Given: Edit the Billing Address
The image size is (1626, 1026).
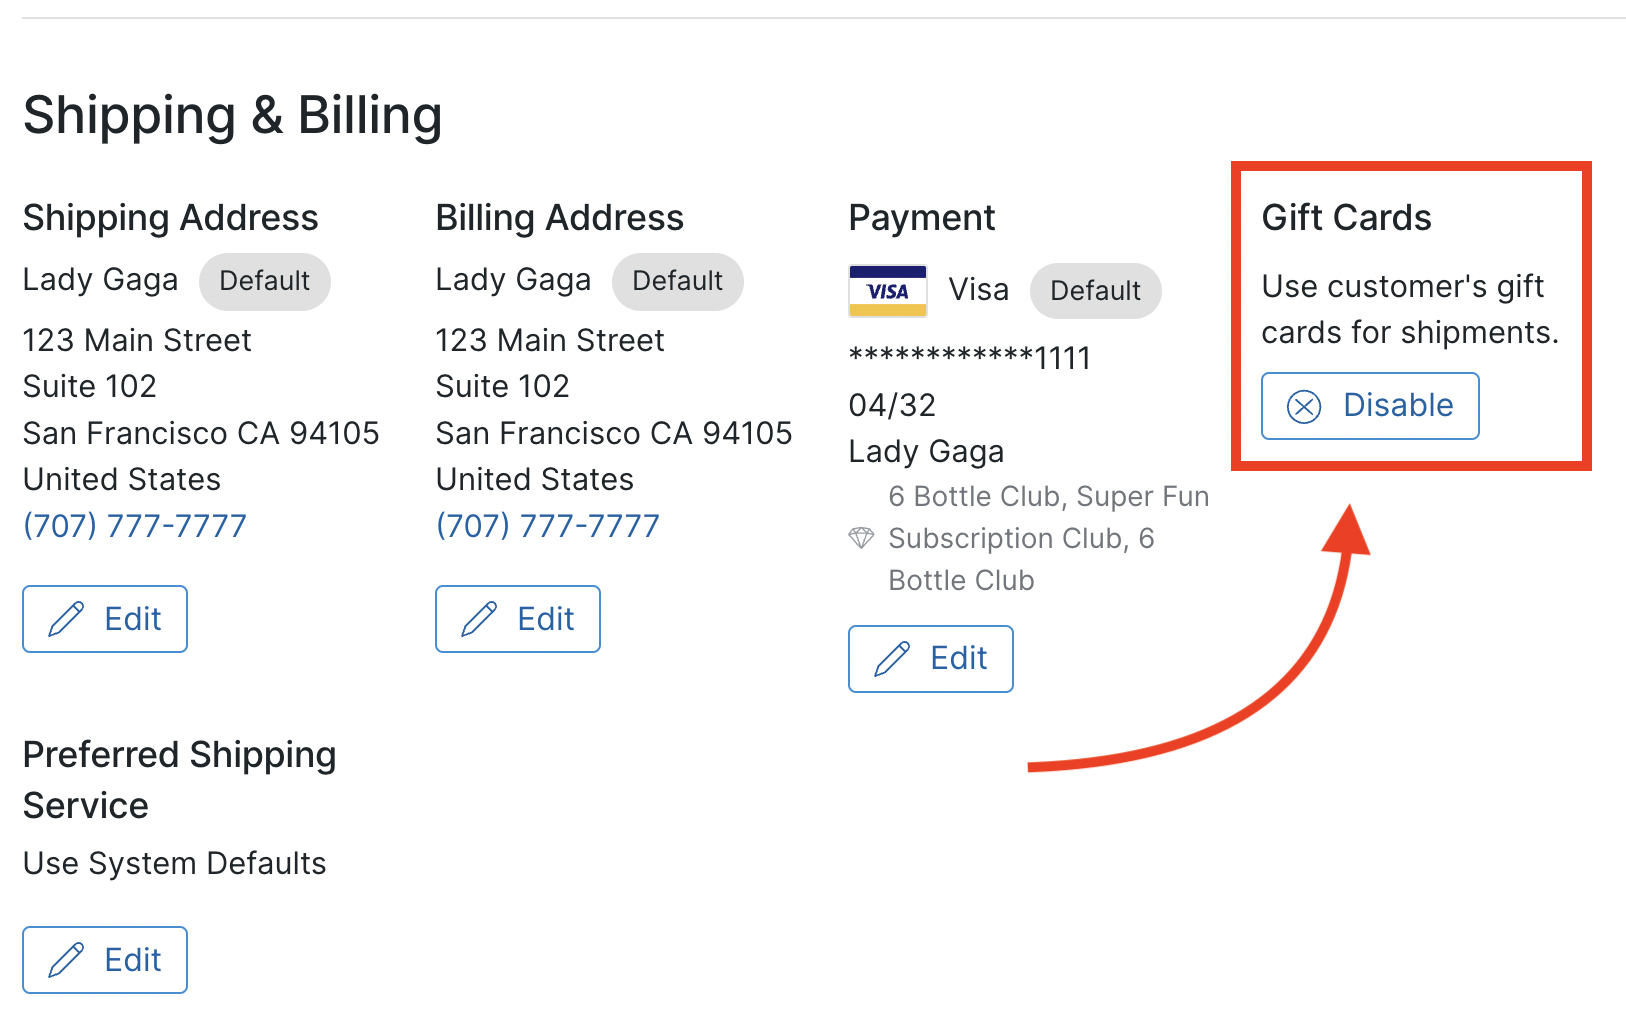Looking at the screenshot, I should 518,619.
